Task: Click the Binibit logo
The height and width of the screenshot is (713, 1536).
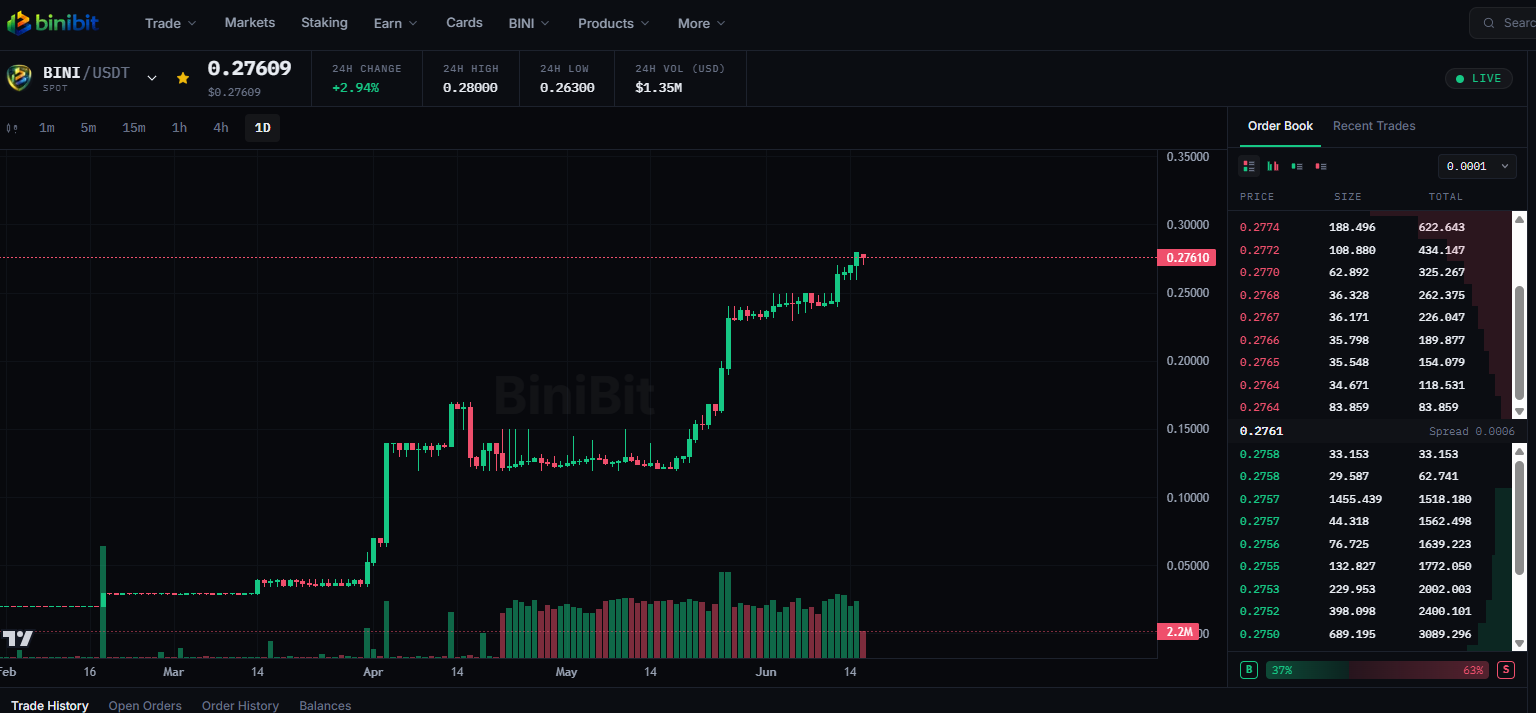Action: click(x=52, y=22)
